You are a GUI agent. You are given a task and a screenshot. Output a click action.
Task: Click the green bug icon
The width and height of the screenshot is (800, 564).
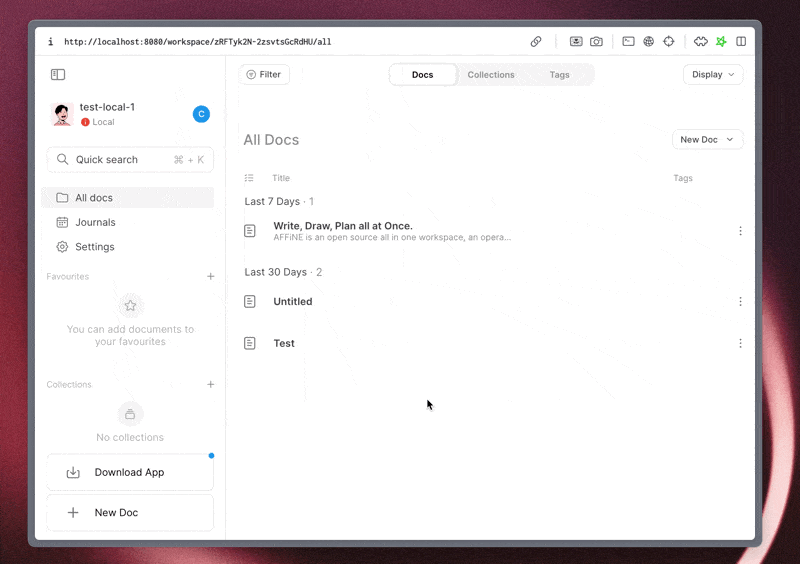[721, 42]
